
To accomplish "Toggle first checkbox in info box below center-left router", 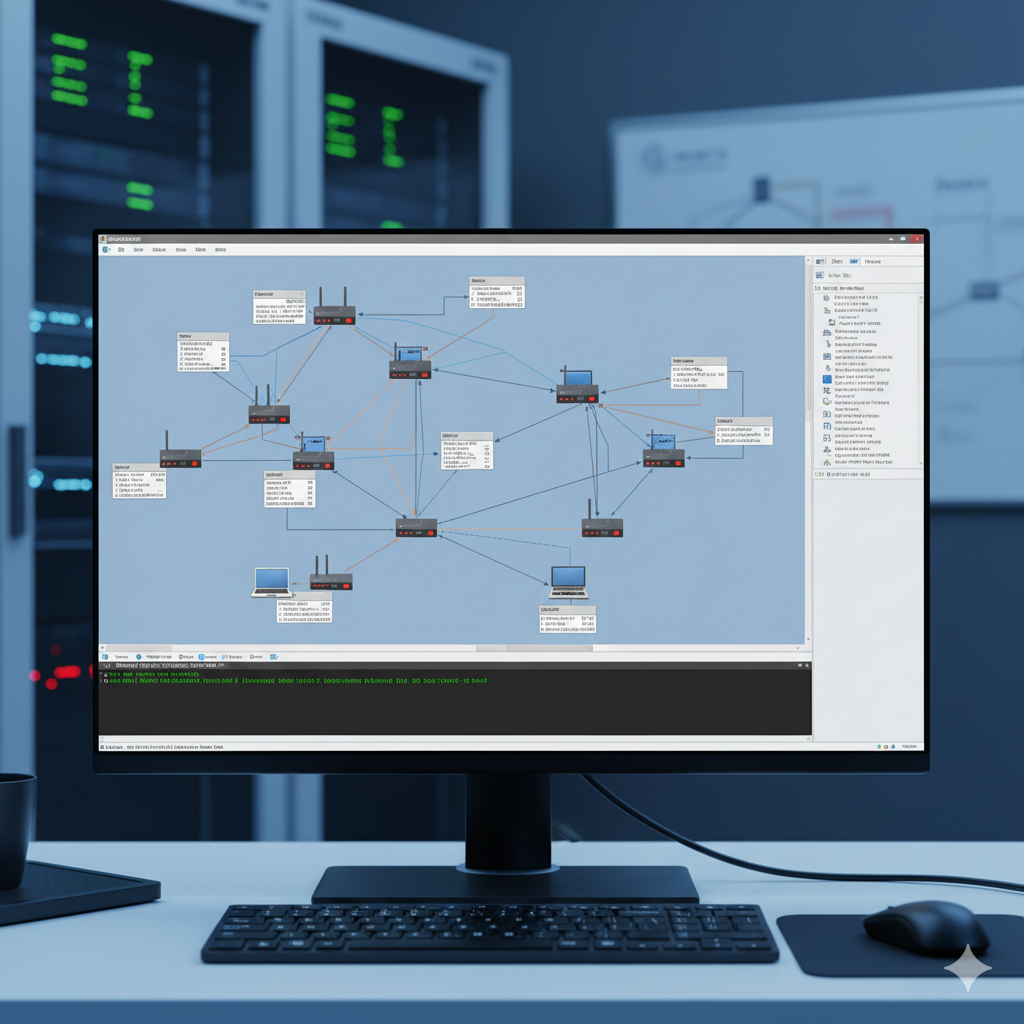I will pos(310,483).
